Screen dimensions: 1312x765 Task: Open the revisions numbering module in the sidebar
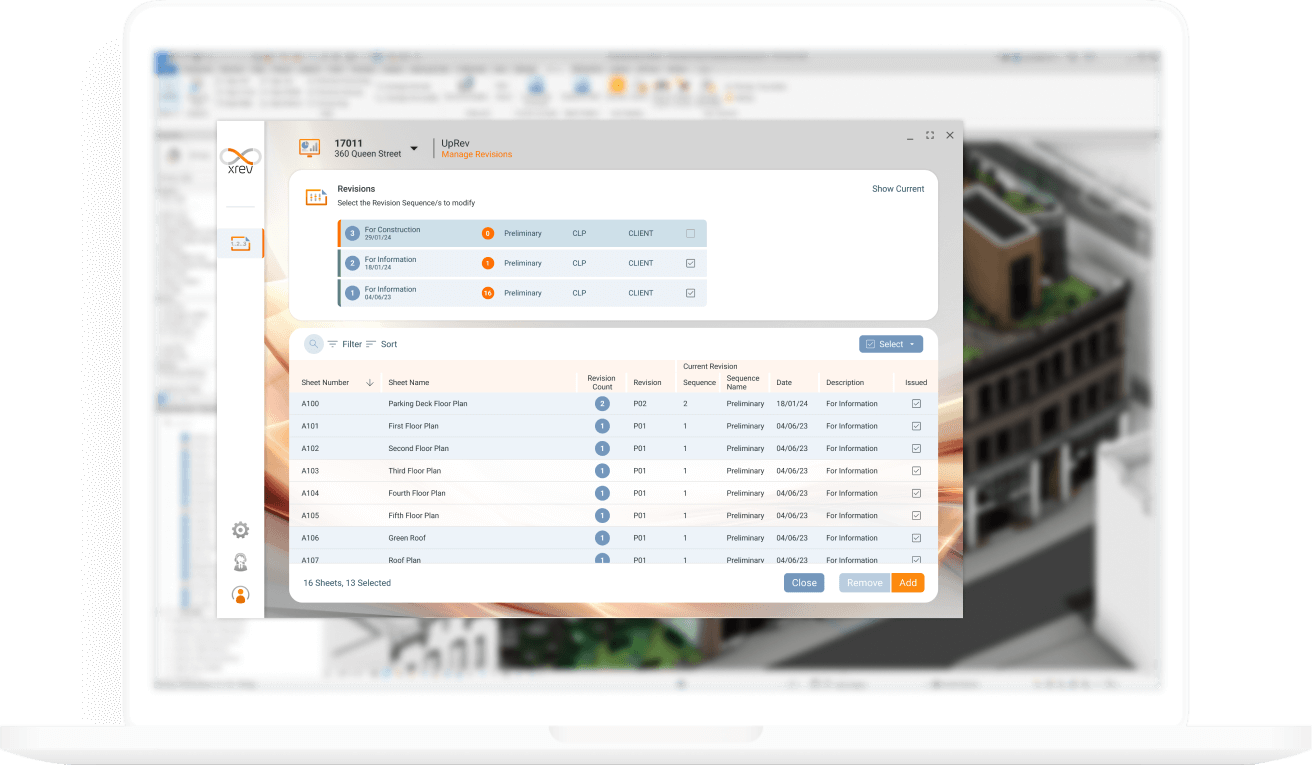click(x=240, y=243)
